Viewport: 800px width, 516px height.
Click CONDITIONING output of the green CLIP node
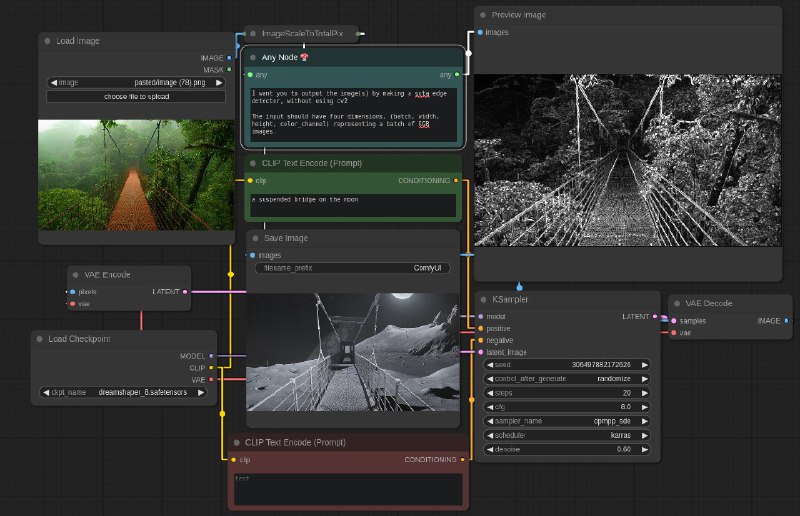tap(456, 180)
